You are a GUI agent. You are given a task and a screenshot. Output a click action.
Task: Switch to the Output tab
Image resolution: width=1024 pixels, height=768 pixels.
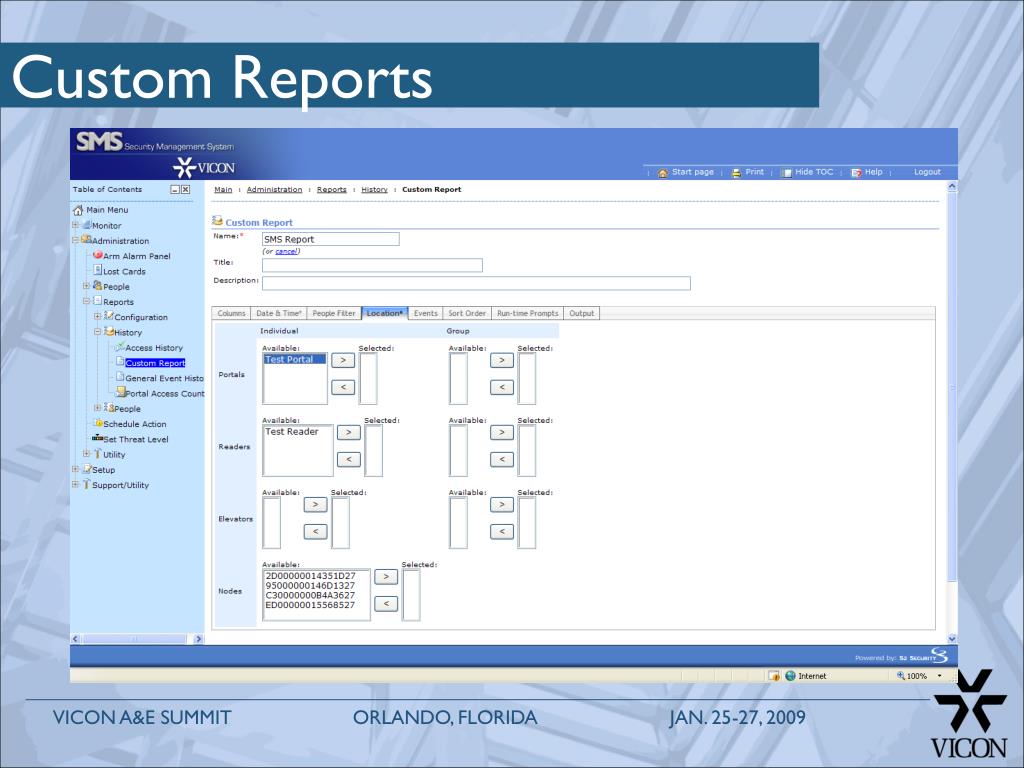[581, 313]
